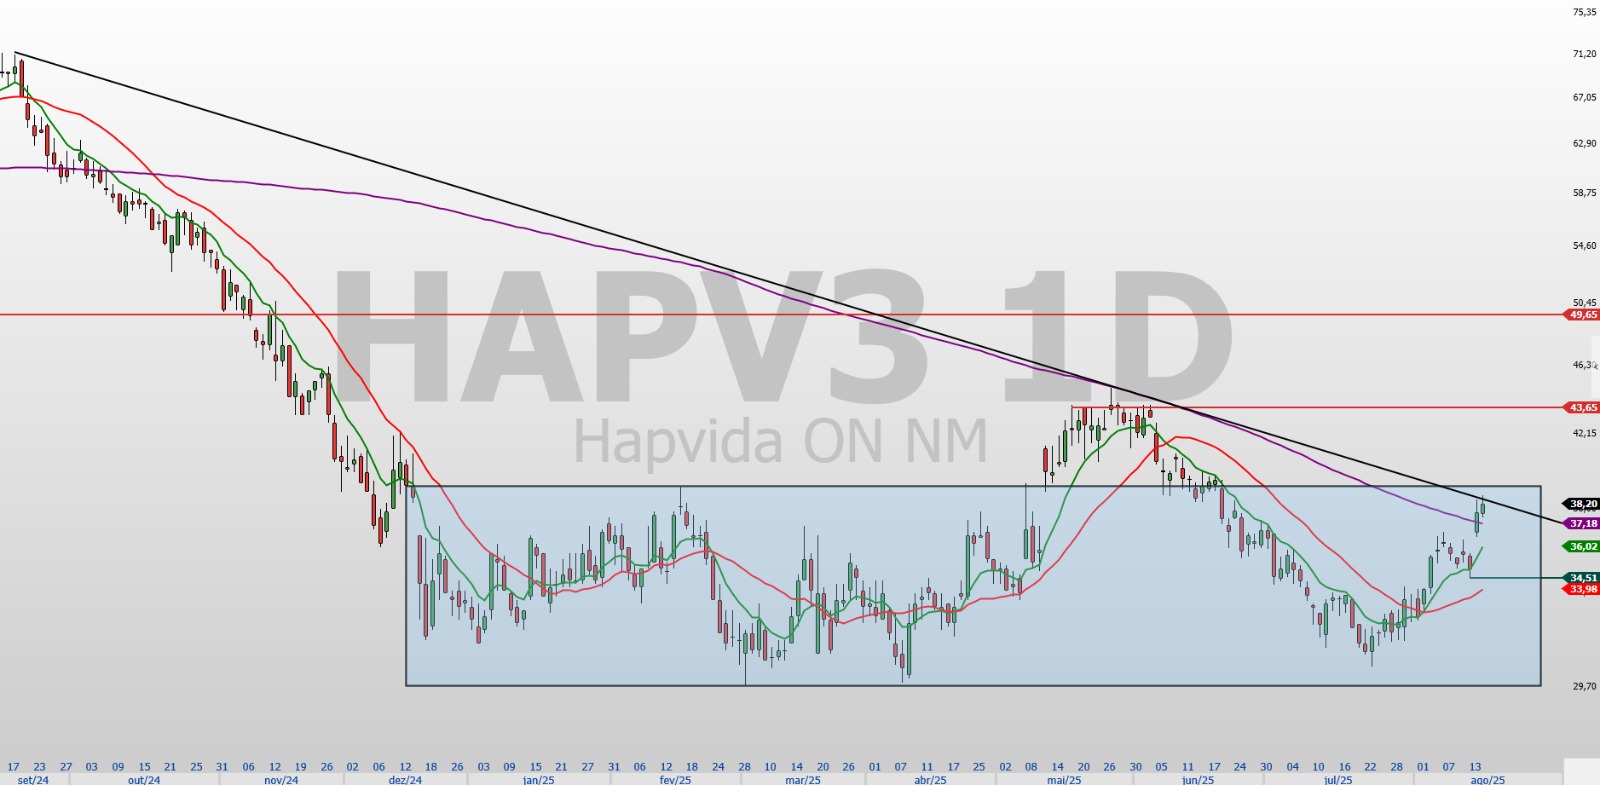The image size is (1600, 785).
Task: Click the red 33,98 moving average tag
Action: click(x=1582, y=589)
